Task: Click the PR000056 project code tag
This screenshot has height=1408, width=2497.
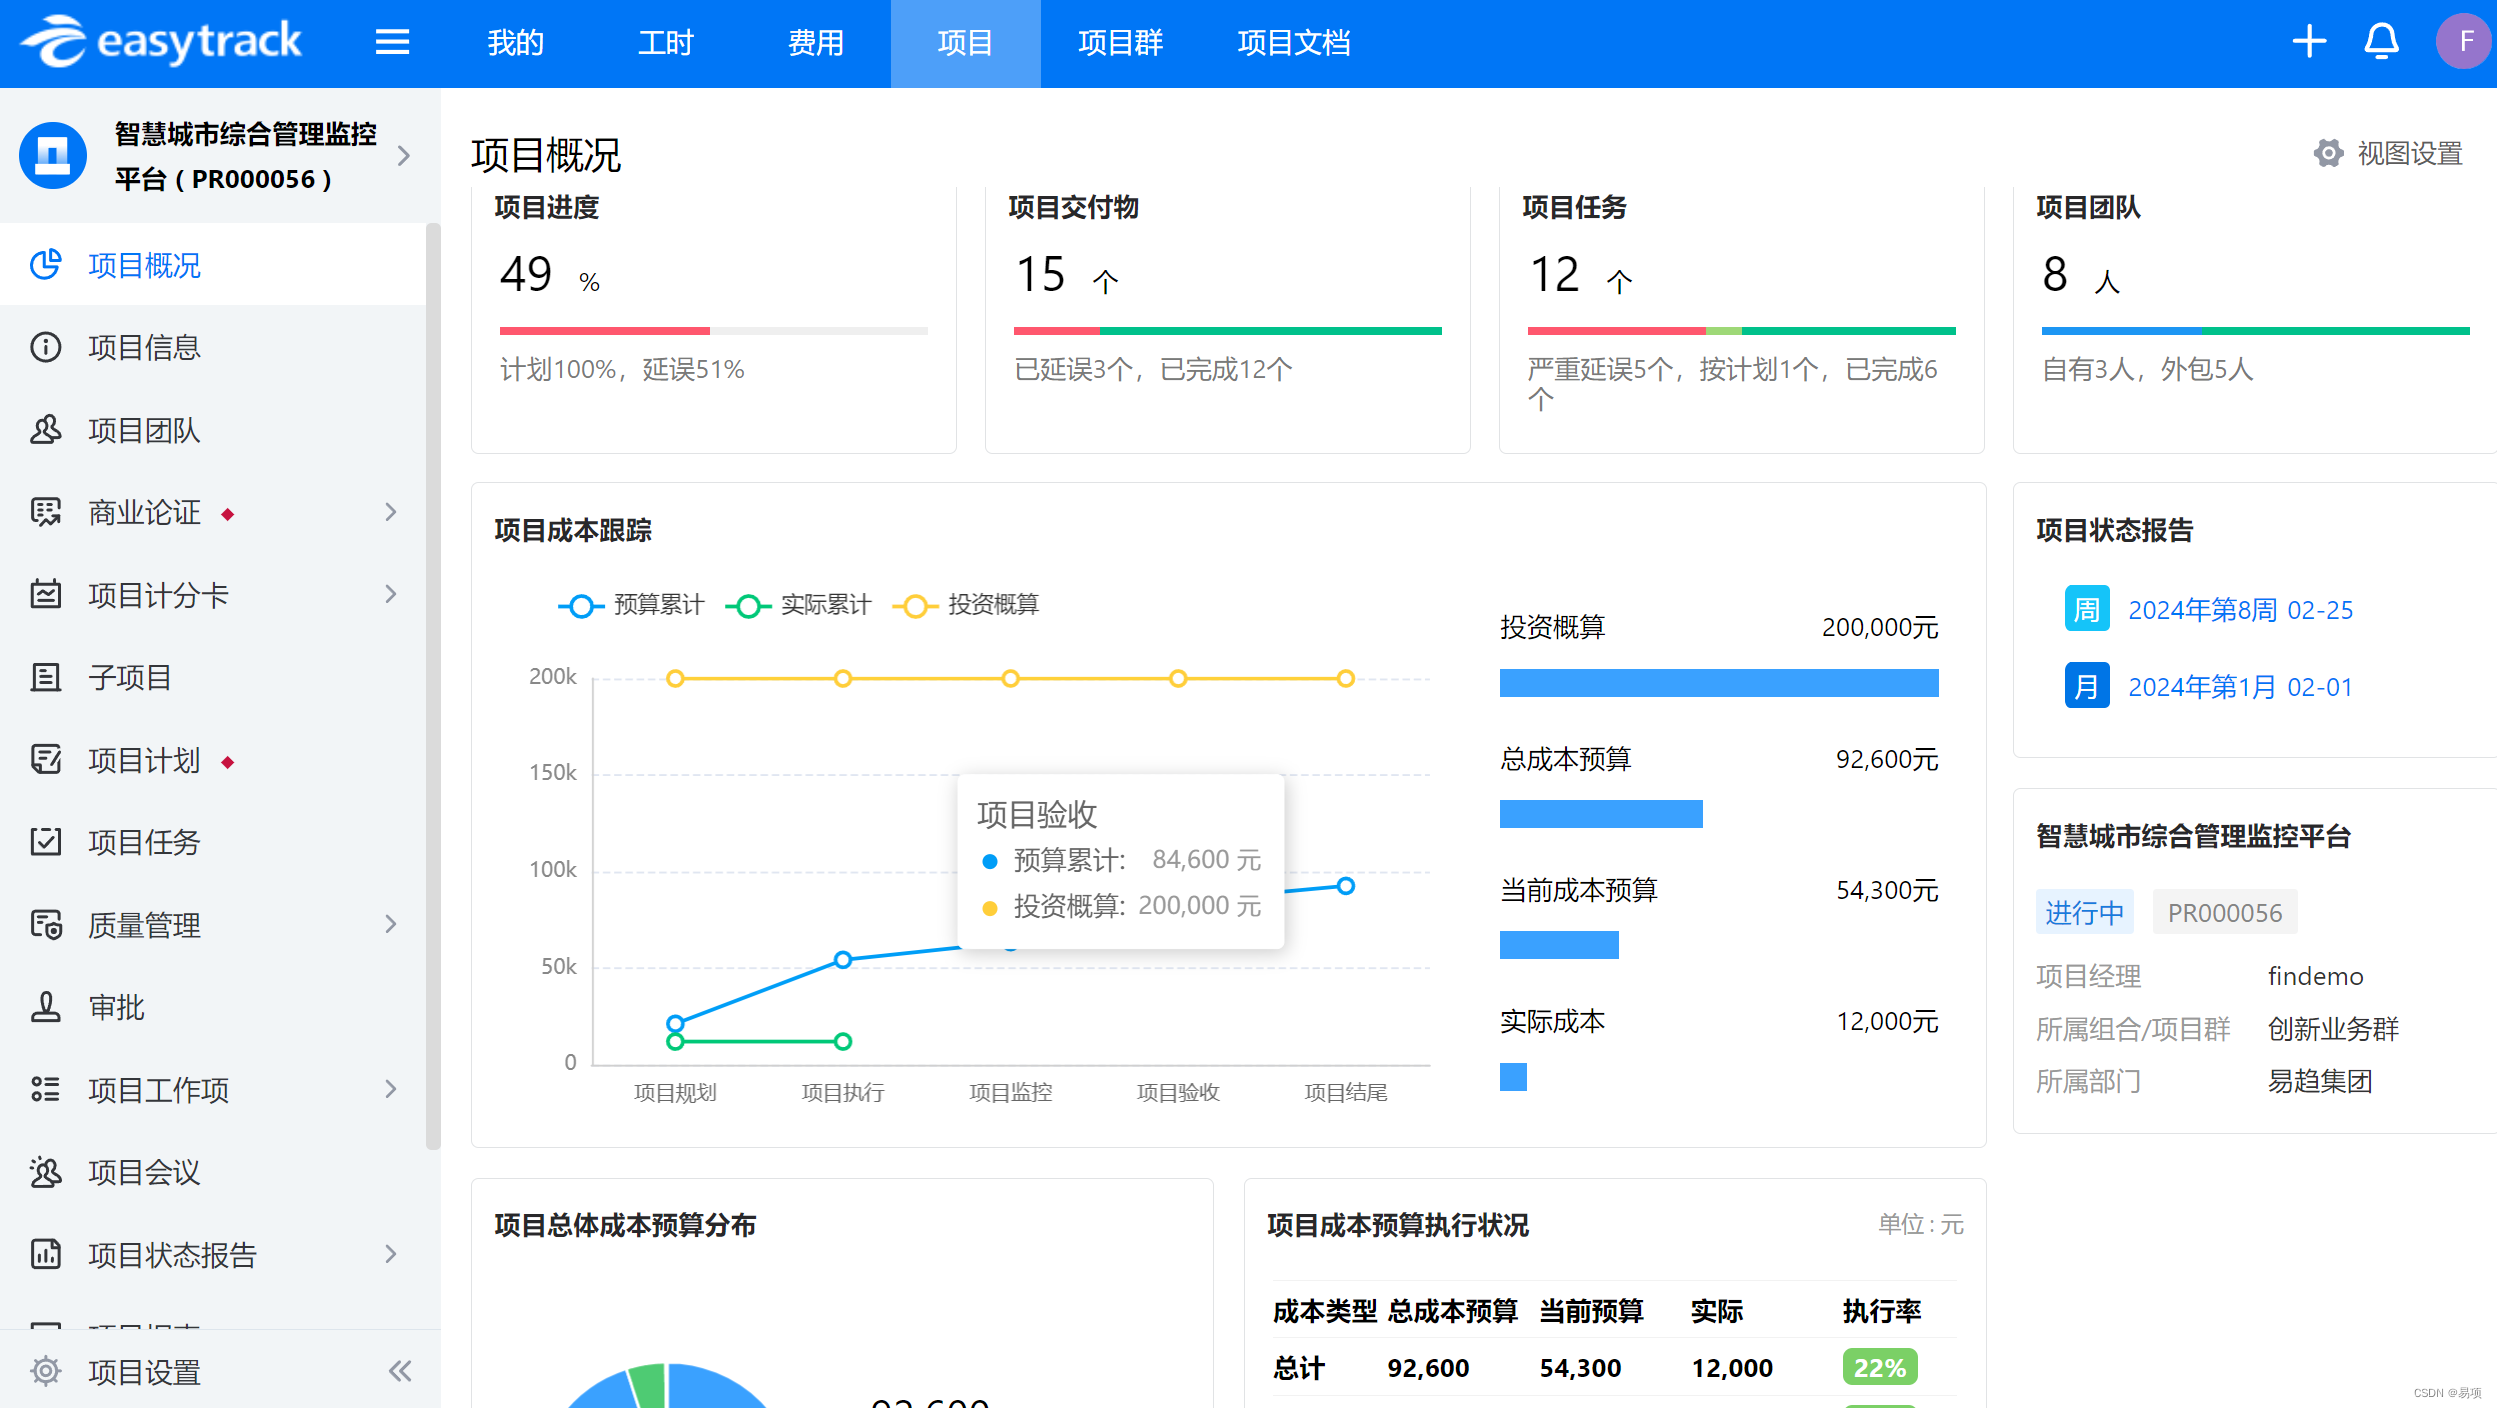Action: (2225, 912)
